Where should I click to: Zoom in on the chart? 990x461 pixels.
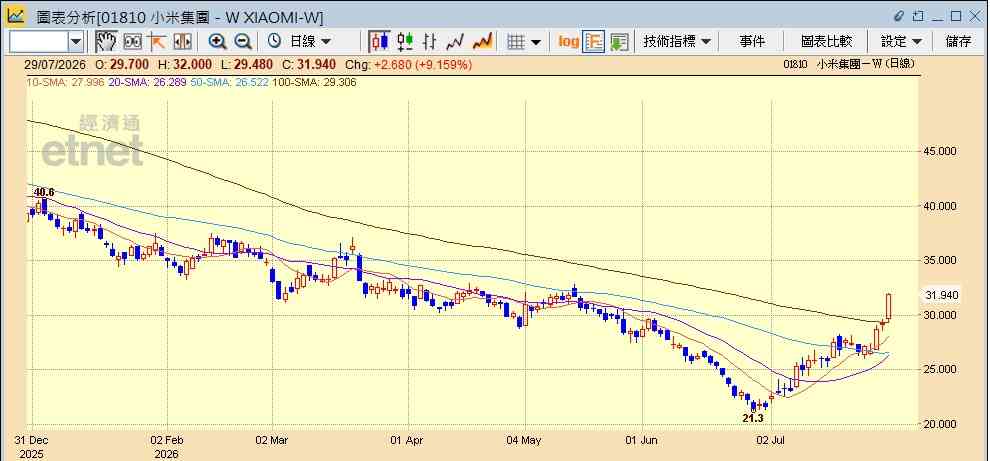(x=218, y=42)
